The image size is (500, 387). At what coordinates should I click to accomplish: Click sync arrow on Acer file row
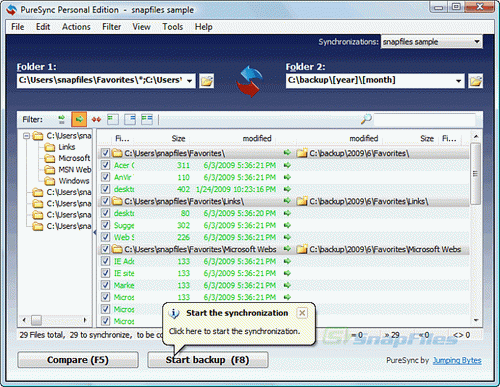click(287, 165)
